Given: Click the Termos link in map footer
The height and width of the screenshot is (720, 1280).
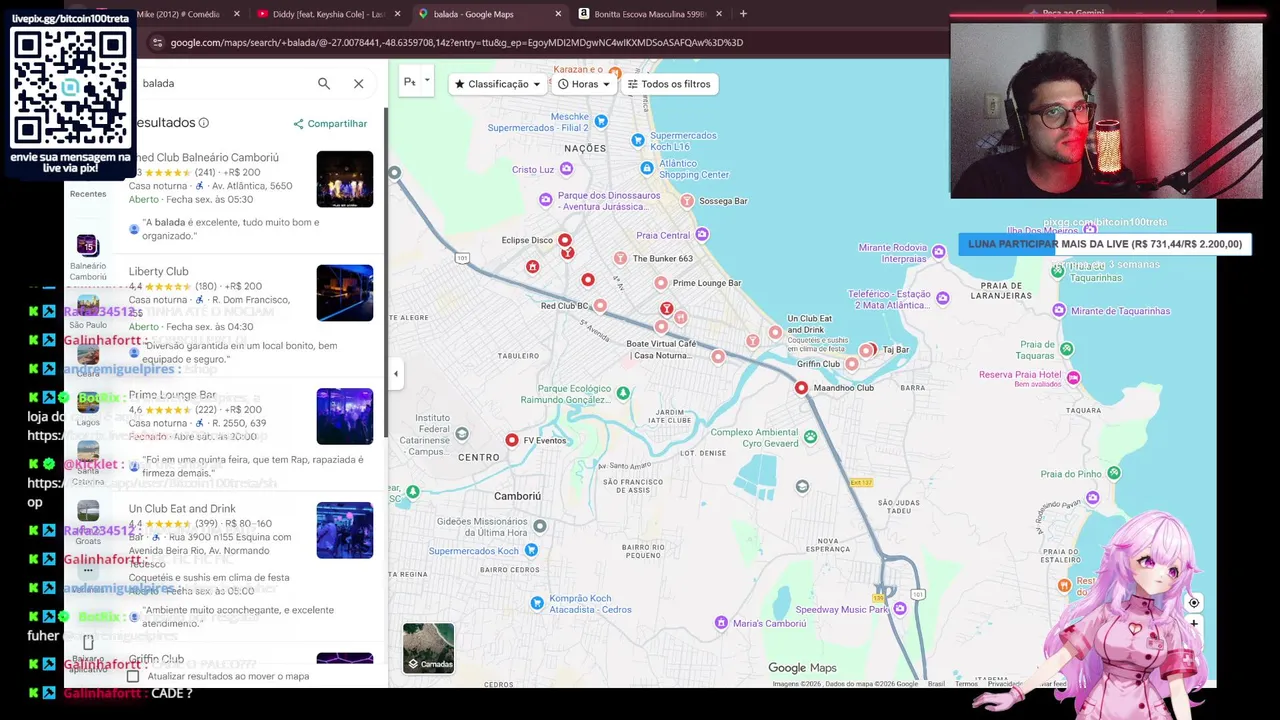Looking at the screenshot, I should (966, 684).
